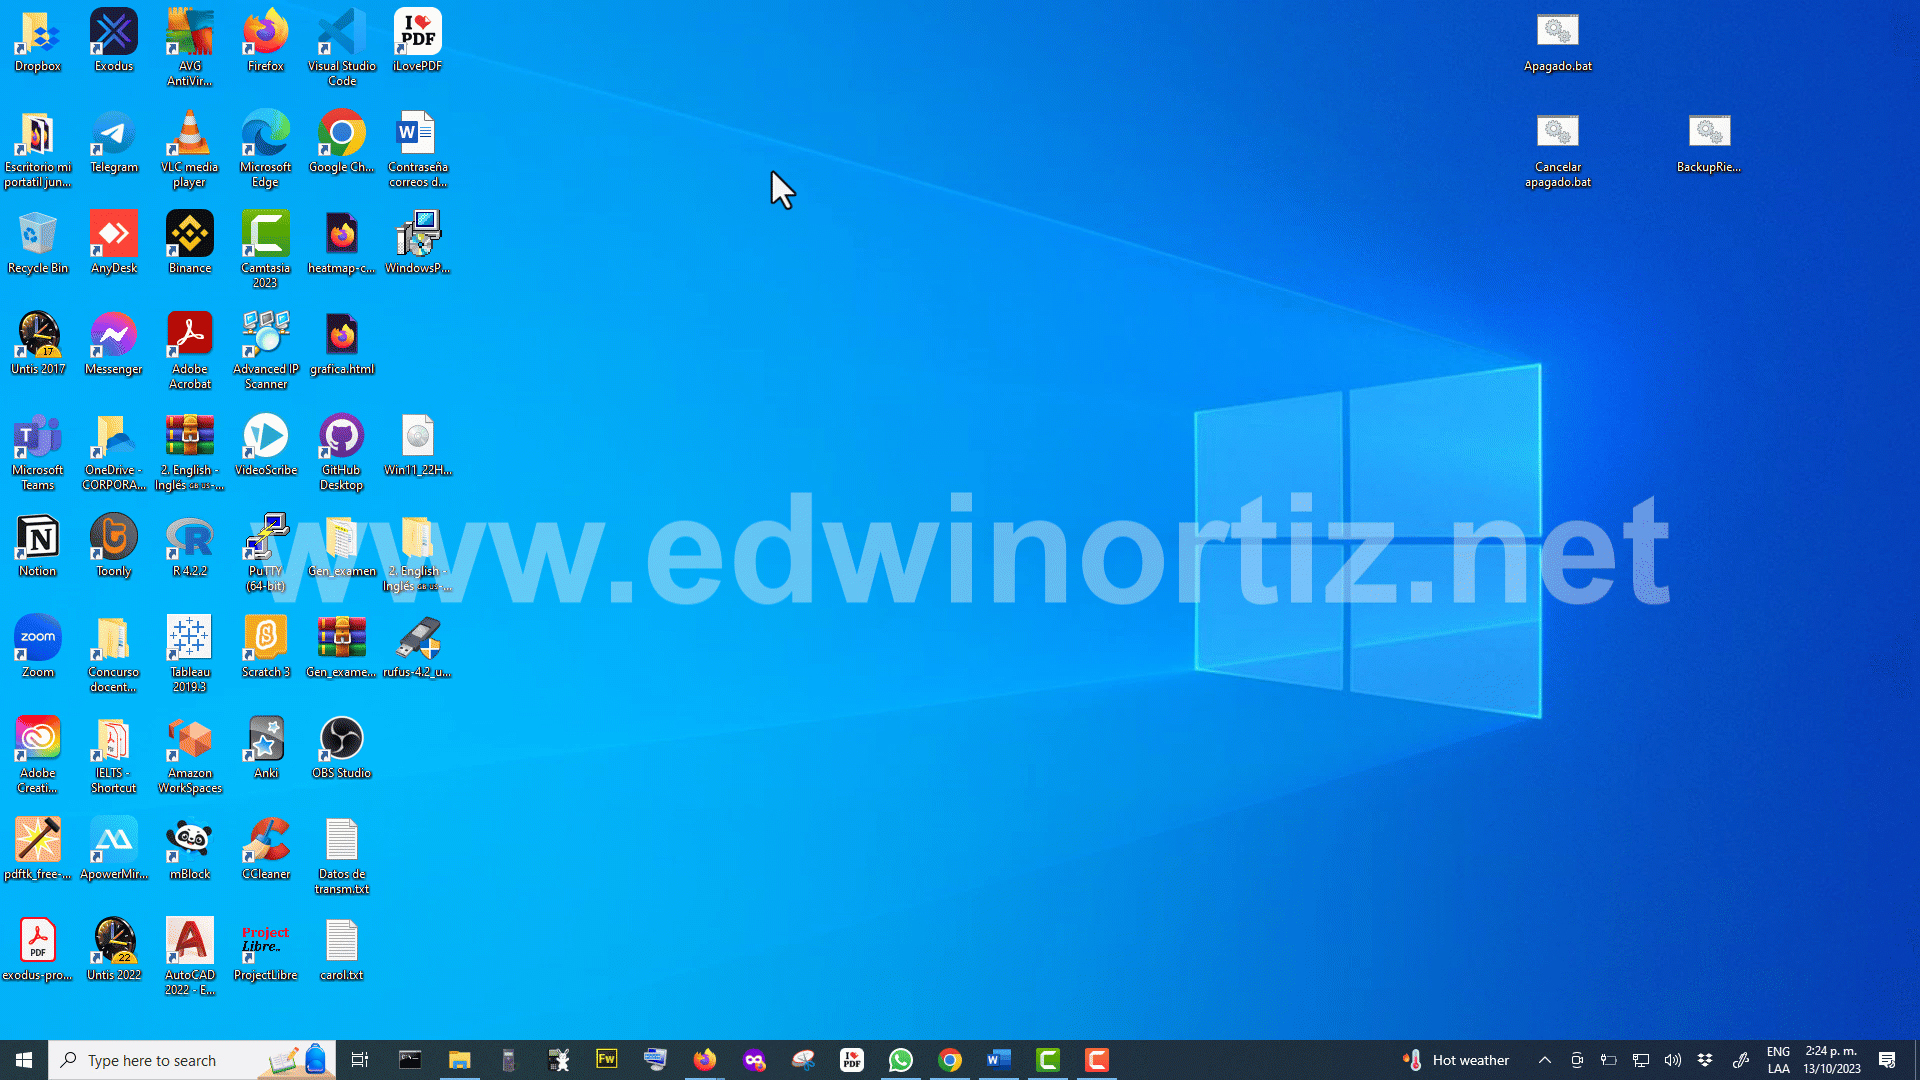
Task: Select the Zoom desktop shortcut
Action: click(38, 648)
